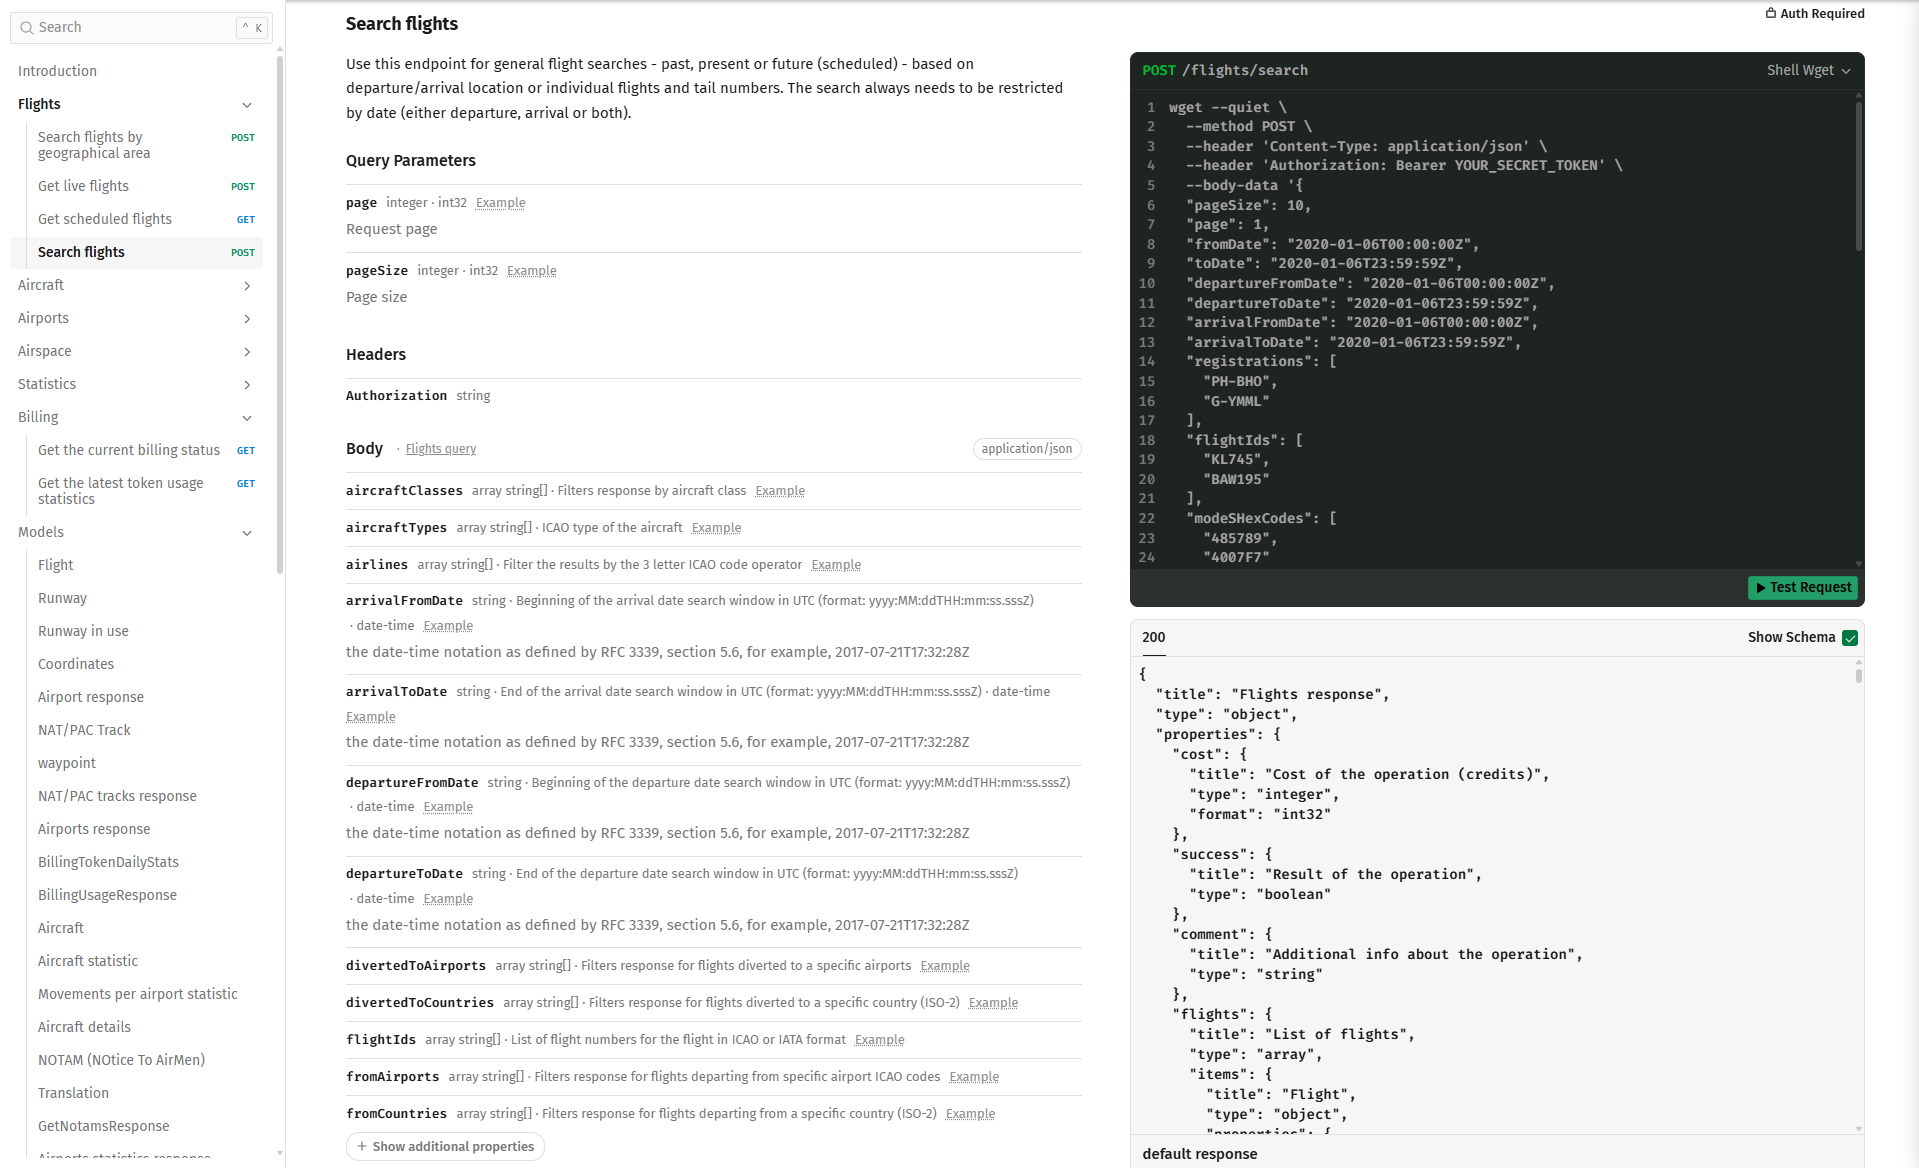Screen dimensions: 1919x1168
Task: Show Example for fromAirports
Action: (974, 1077)
